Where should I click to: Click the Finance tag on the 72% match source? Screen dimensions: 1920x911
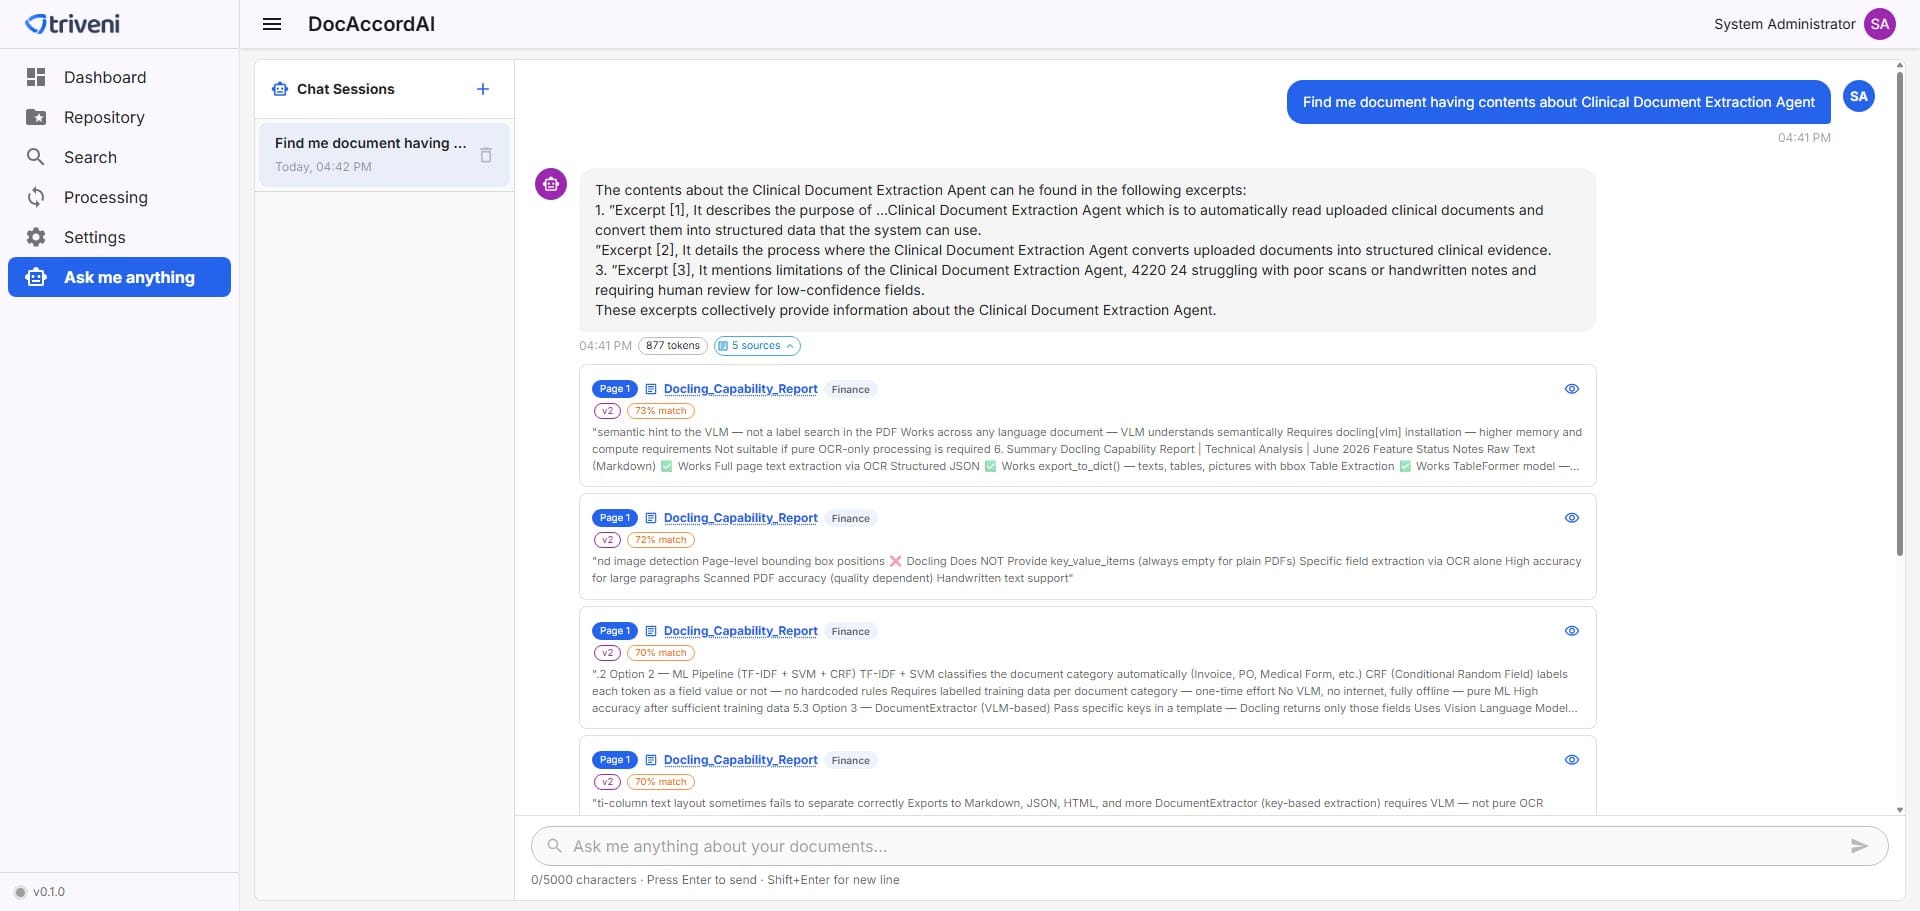point(851,518)
